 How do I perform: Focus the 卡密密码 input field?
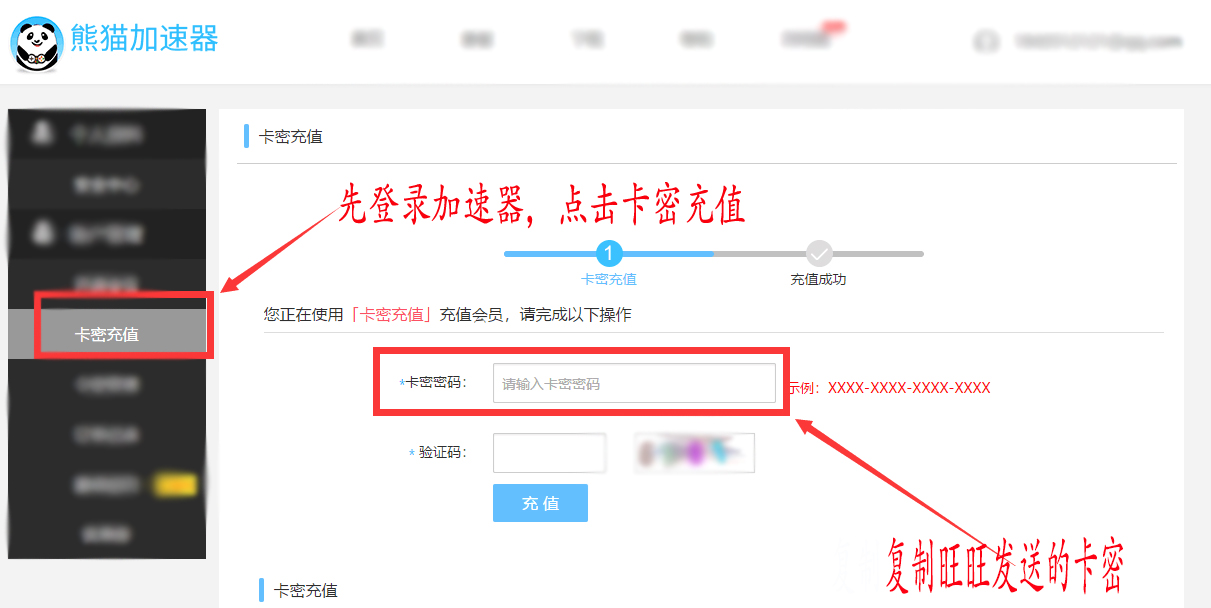point(634,383)
